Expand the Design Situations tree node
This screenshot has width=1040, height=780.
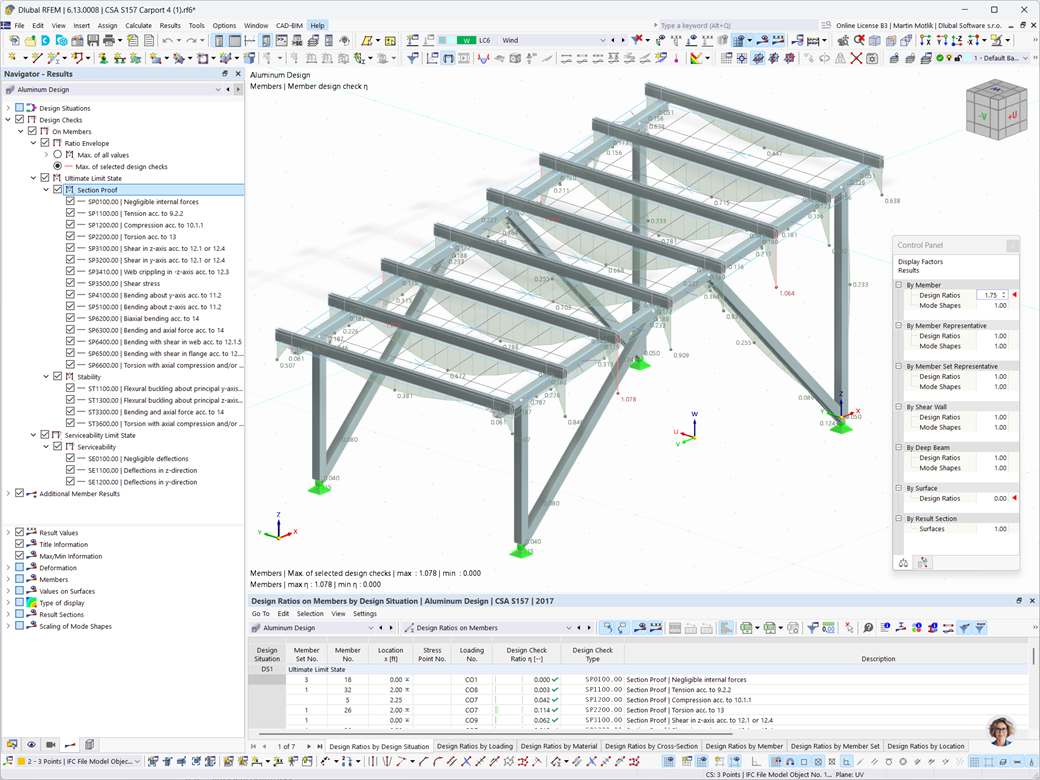click(7, 108)
